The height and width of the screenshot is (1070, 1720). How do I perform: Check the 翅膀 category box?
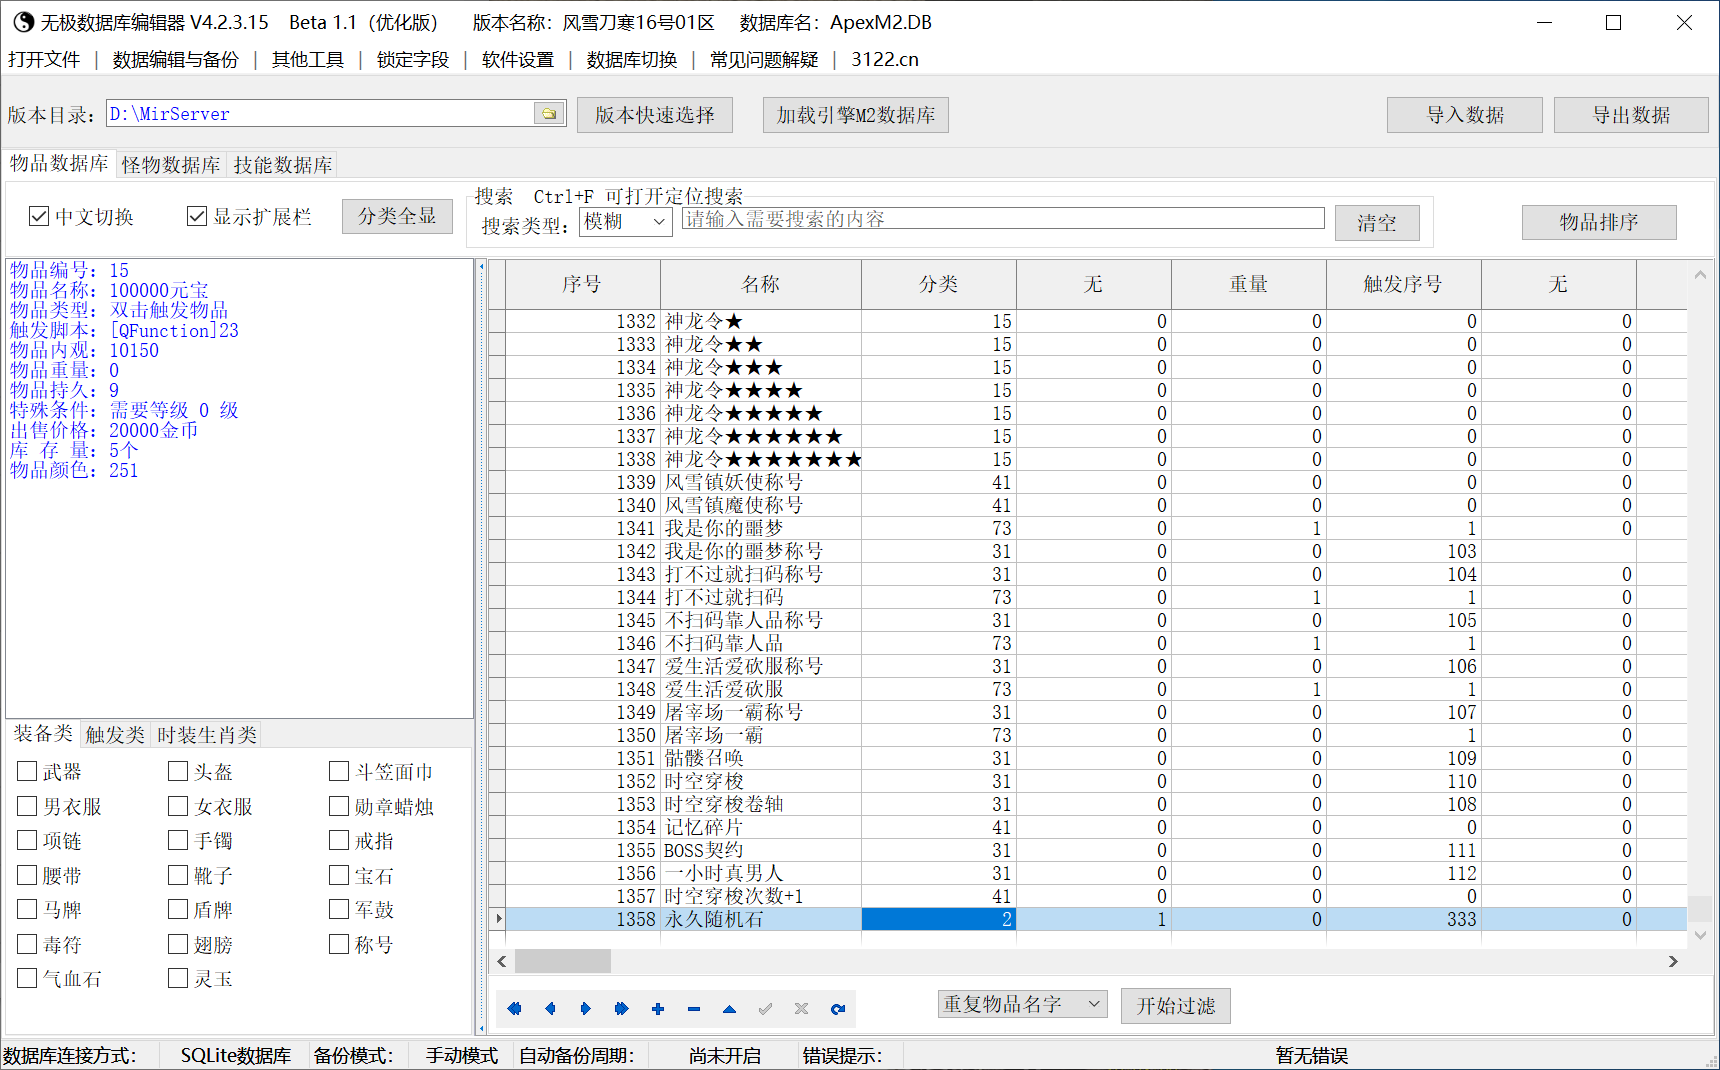[178, 944]
